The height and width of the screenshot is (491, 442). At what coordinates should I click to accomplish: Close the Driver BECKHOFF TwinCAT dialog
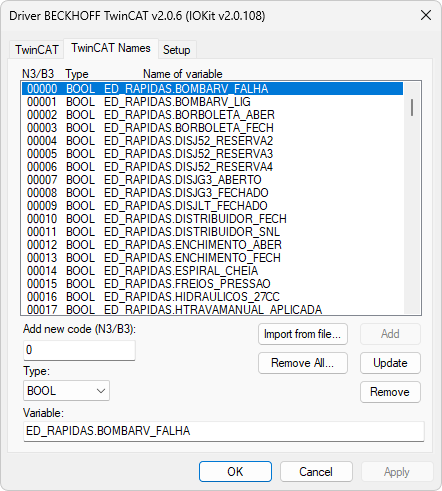(426, 15)
